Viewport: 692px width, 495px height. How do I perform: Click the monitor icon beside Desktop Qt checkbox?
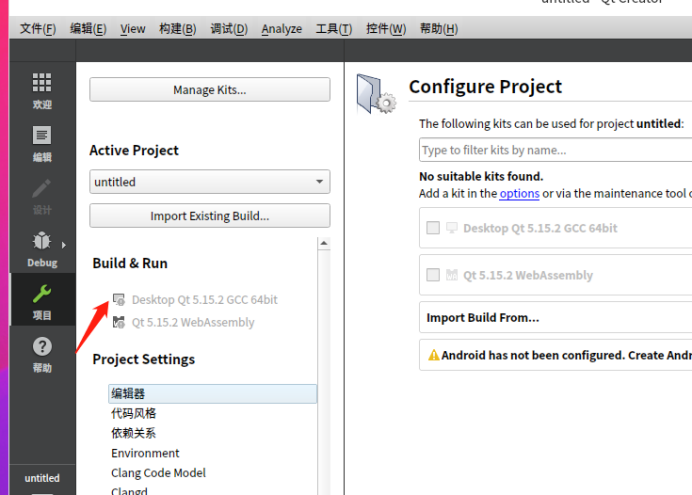[451, 228]
